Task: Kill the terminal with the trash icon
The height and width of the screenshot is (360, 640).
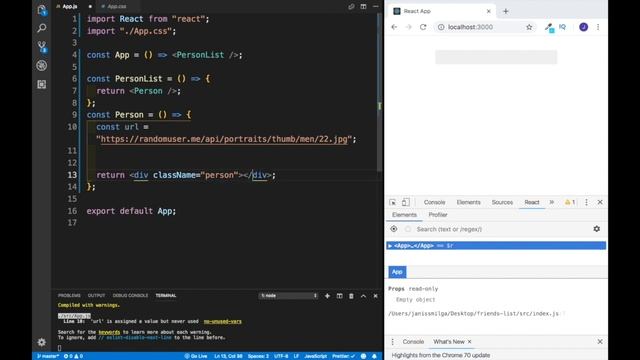Action: [351, 296]
